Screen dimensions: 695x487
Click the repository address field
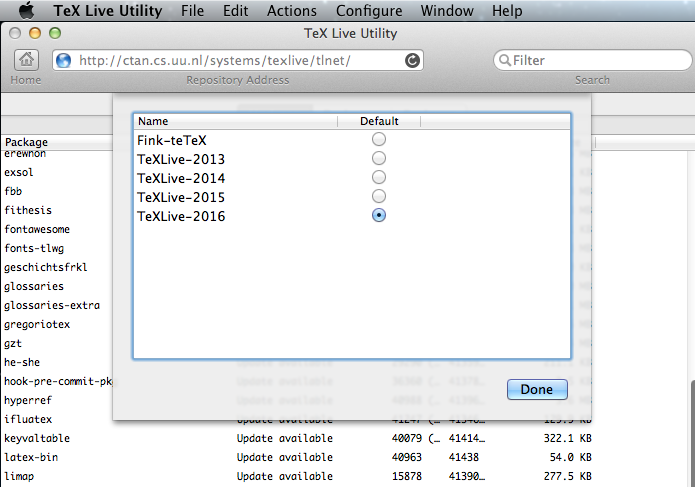click(x=238, y=60)
